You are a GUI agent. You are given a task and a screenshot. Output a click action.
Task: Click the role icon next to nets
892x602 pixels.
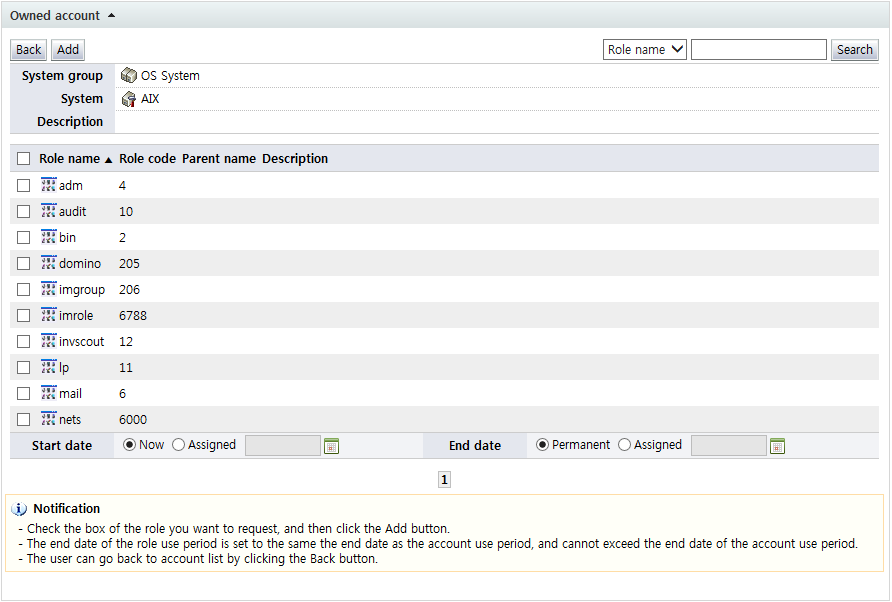click(x=48, y=419)
